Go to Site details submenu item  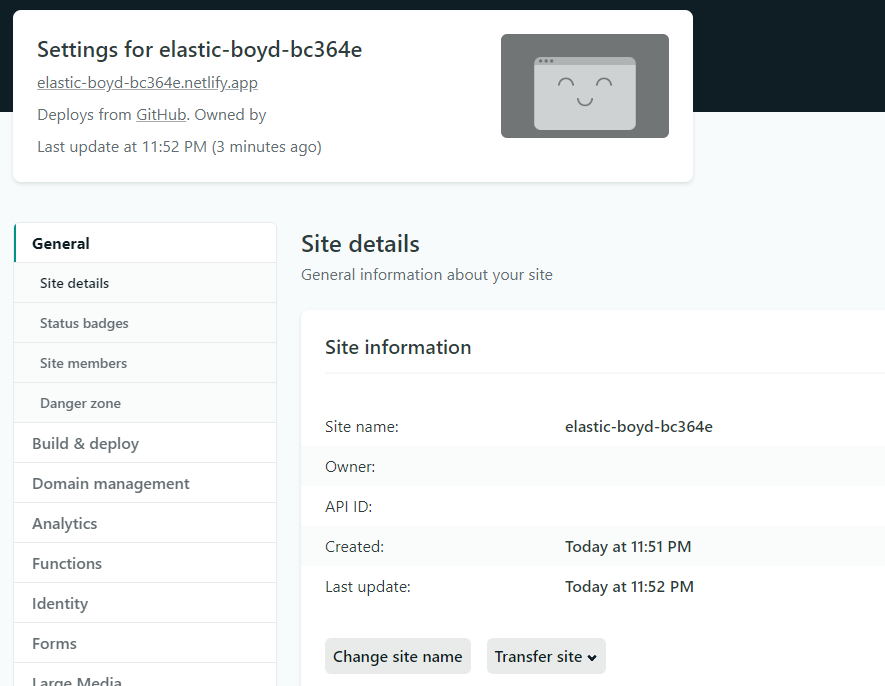[74, 283]
